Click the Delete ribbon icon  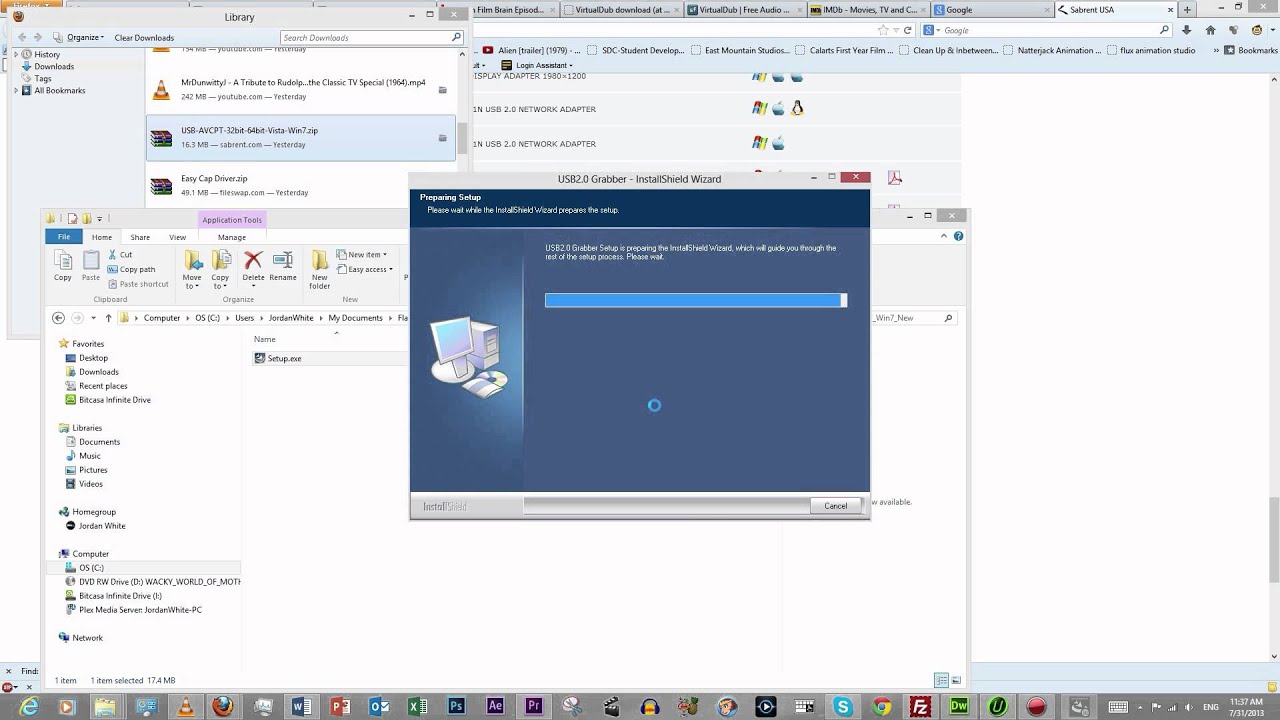point(254,261)
